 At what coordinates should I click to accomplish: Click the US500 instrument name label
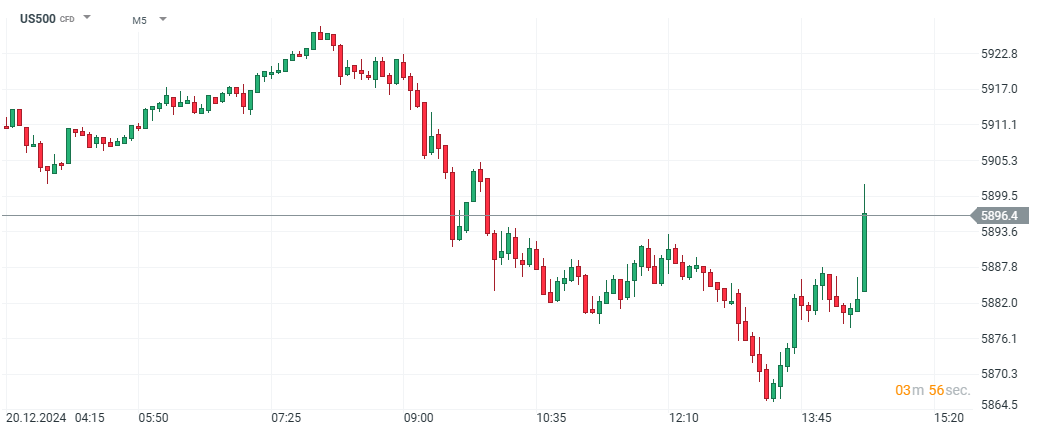click(x=37, y=18)
